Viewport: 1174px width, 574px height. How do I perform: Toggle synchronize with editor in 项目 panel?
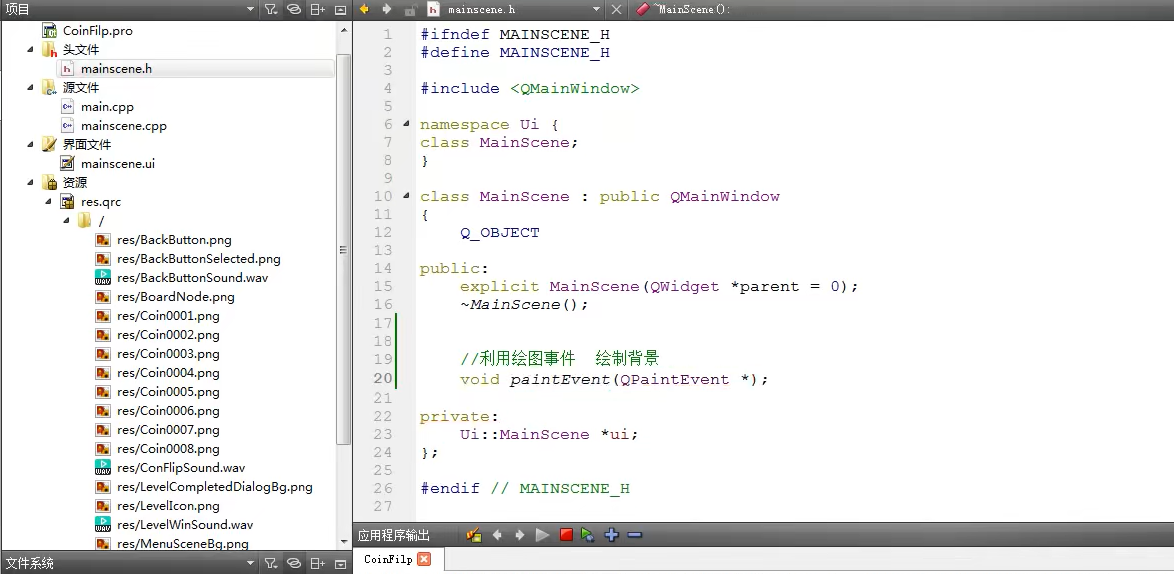coord(294,10)
